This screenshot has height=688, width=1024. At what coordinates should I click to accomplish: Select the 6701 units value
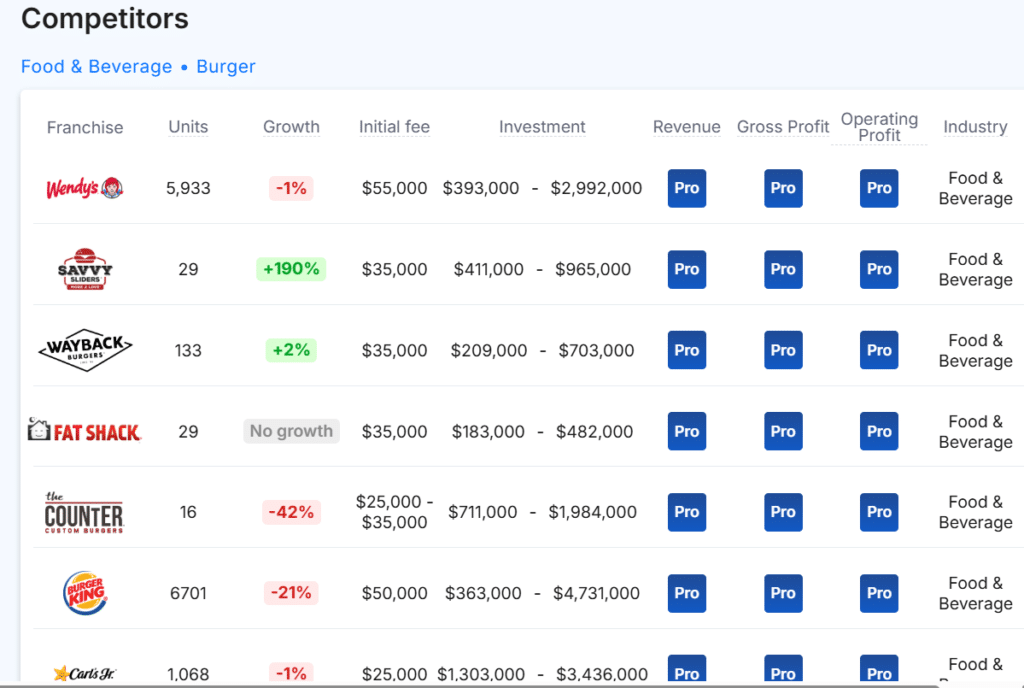[188, 593]
